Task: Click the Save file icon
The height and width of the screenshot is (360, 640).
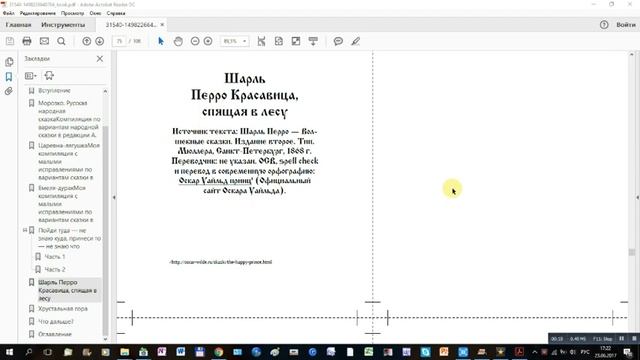Action: point(10,41)
